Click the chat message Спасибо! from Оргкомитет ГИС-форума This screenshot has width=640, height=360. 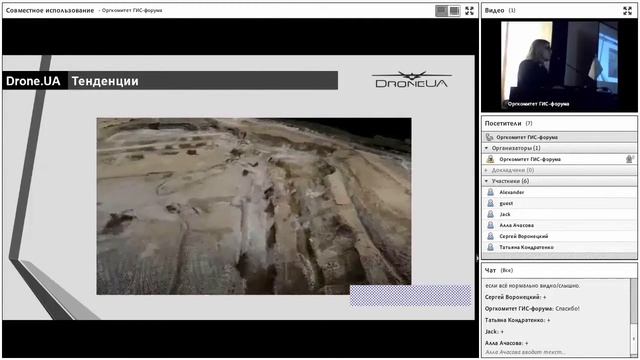tap(532, 309)
